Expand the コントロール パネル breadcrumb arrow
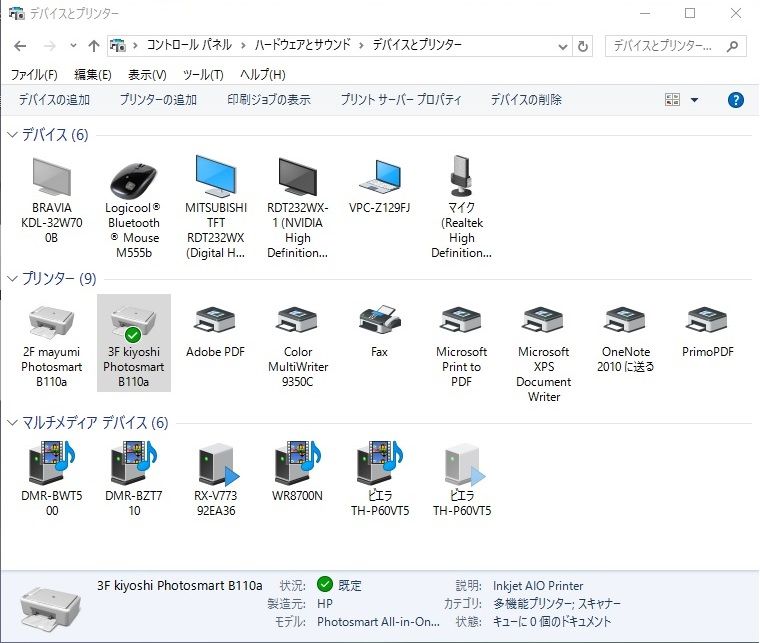Image resolution: width=760 pixels, height=643 pixels. point(242,46)
